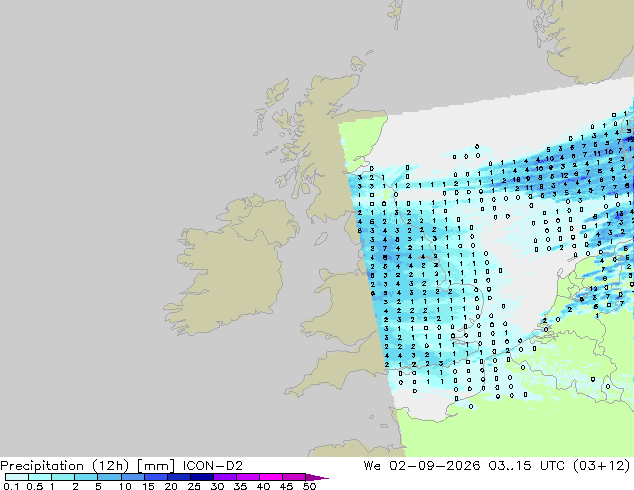Select the 10–15 mm blue legend swatch
634x490 pixels.
tap(132, 477)
